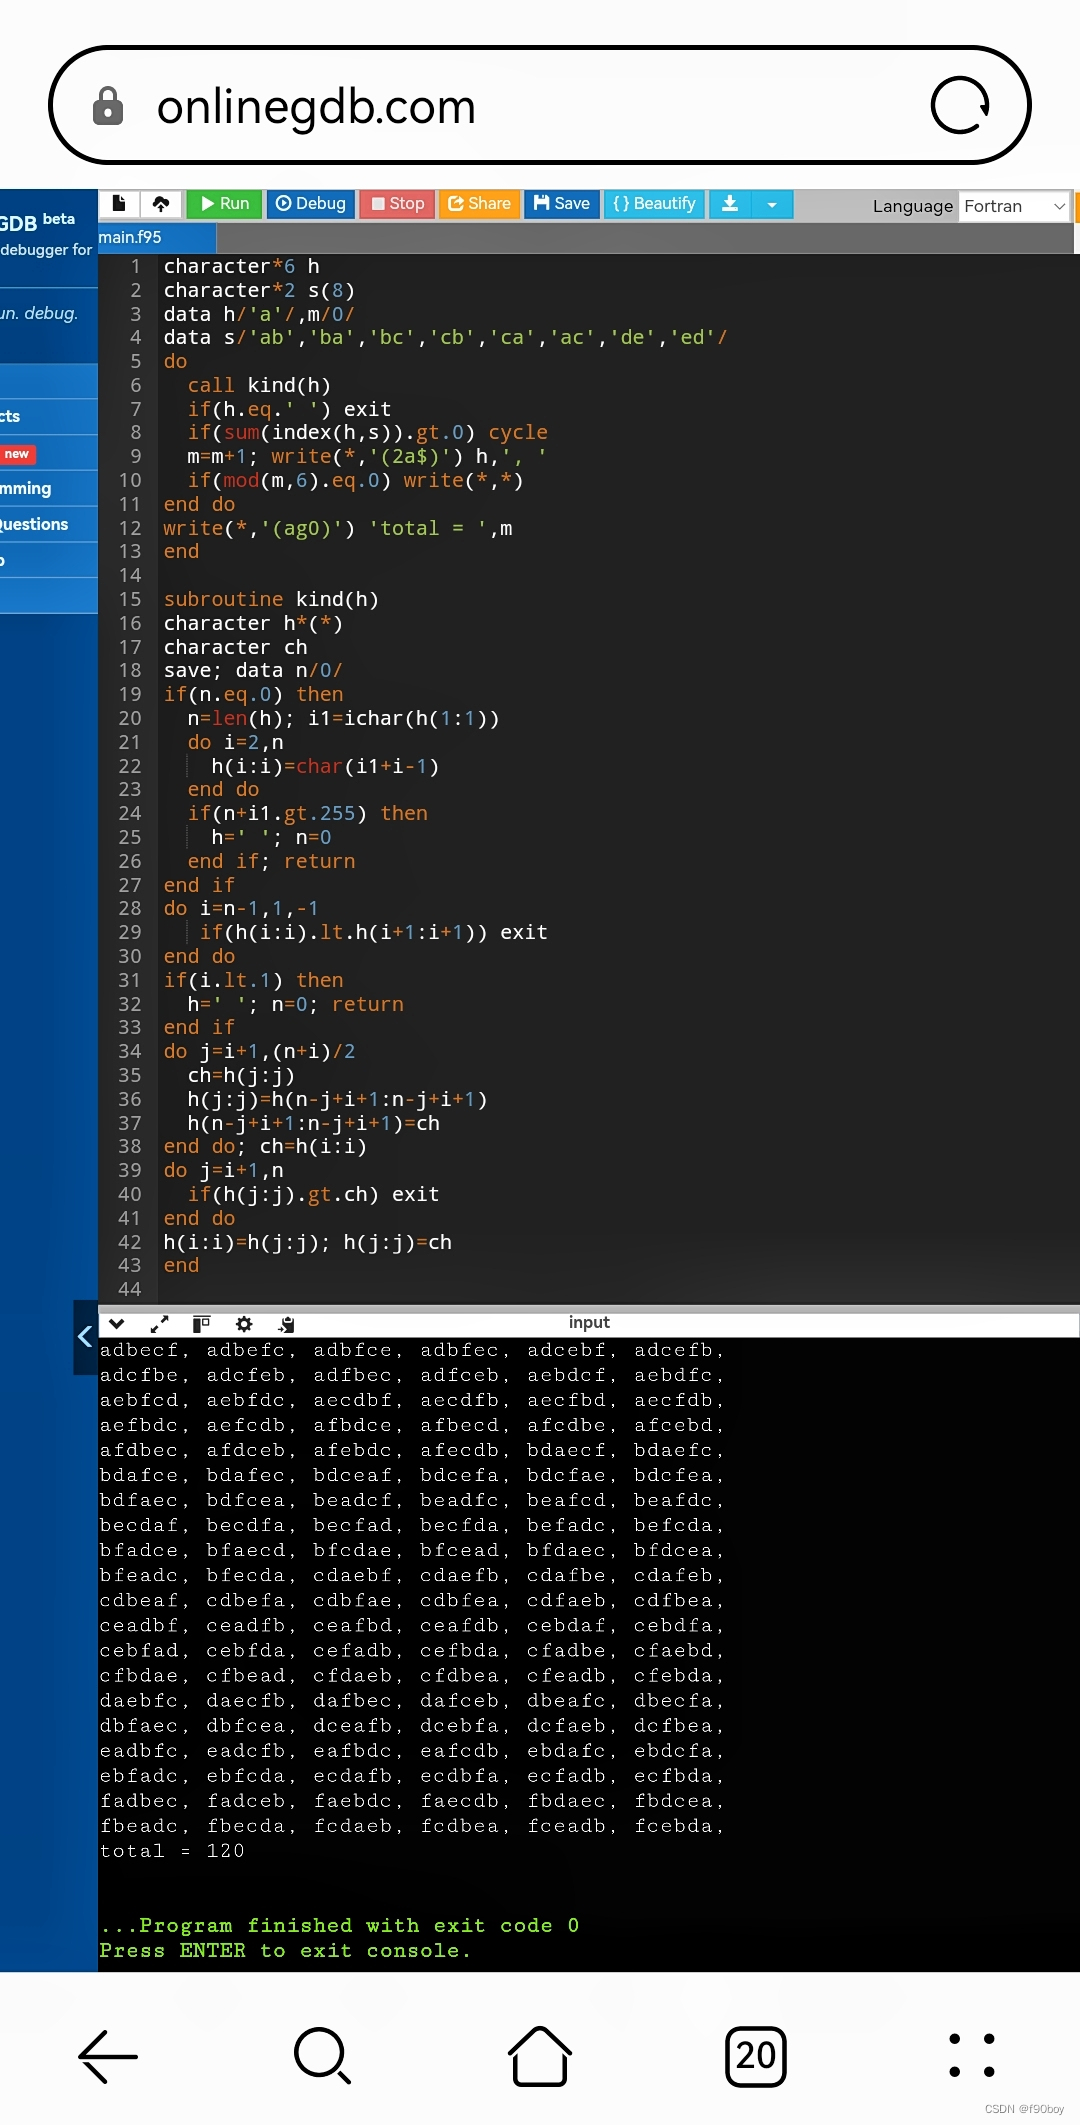Start the Debug session

tap(310, 203)
